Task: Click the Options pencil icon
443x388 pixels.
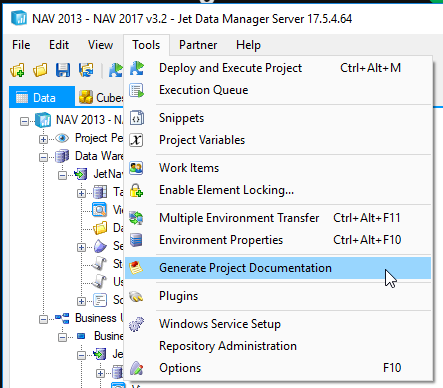Action: [137, 368]
